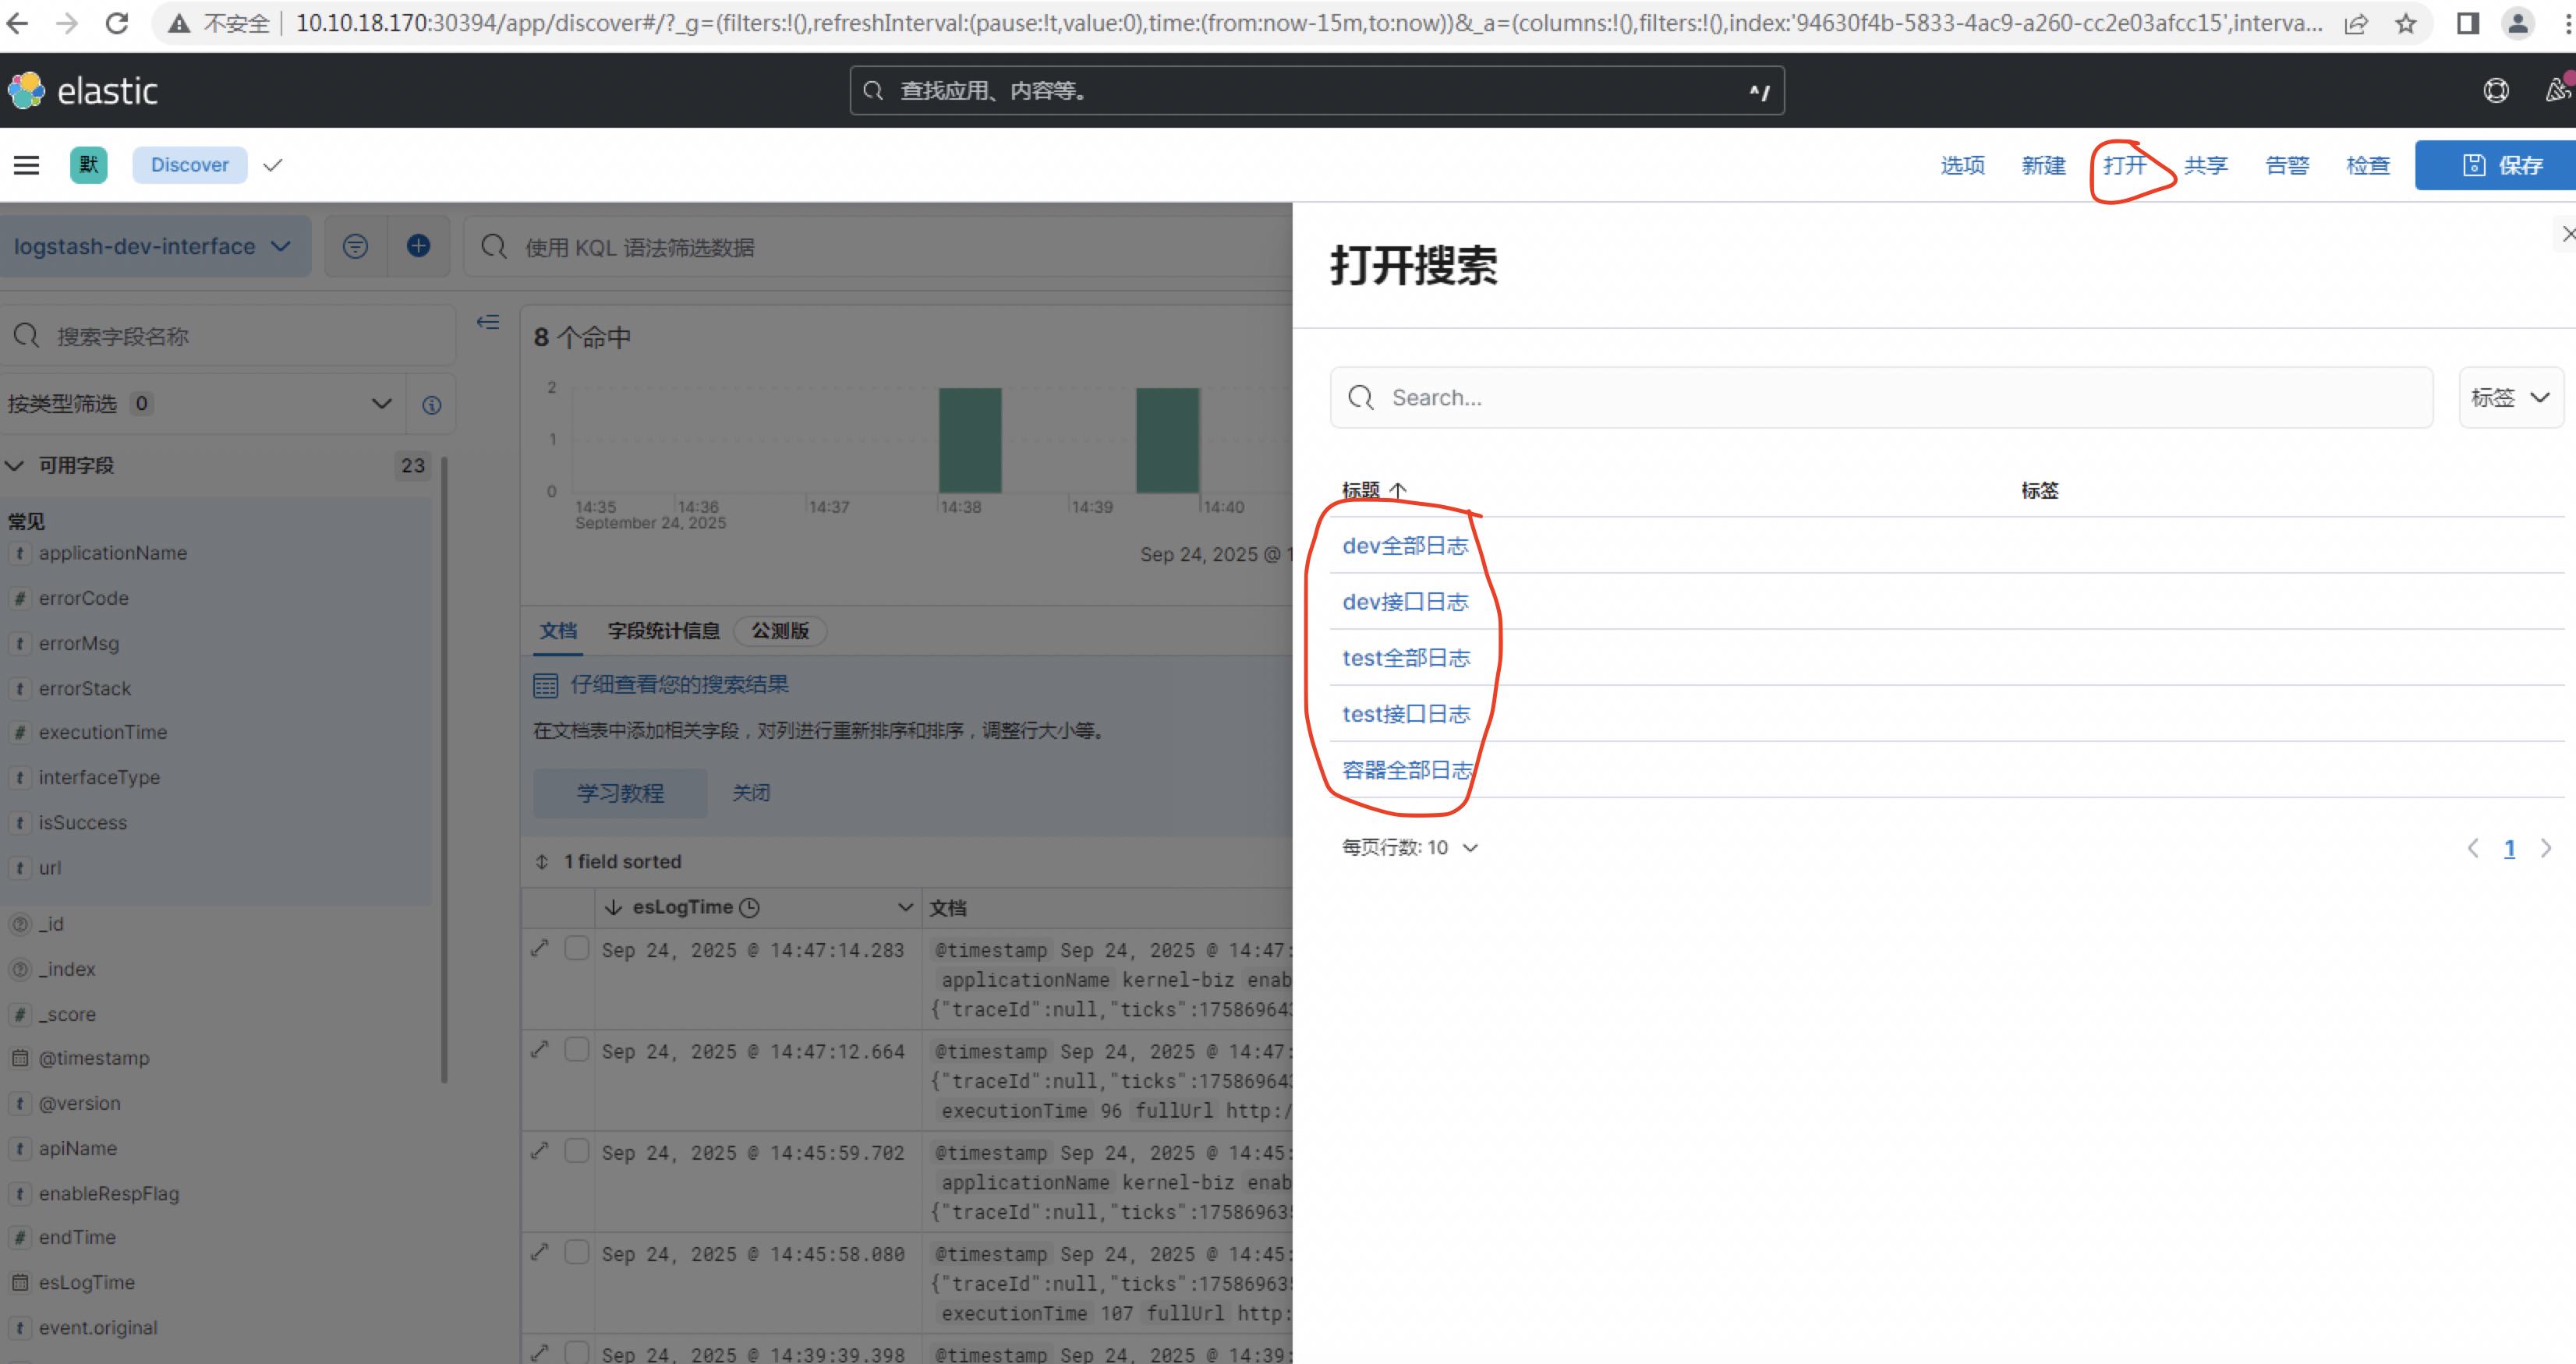Viewport: 2576px width, 1364px height.
Task: Open the help icon in the top bar
Action: pyautogui.click(x=2495, y=90)
